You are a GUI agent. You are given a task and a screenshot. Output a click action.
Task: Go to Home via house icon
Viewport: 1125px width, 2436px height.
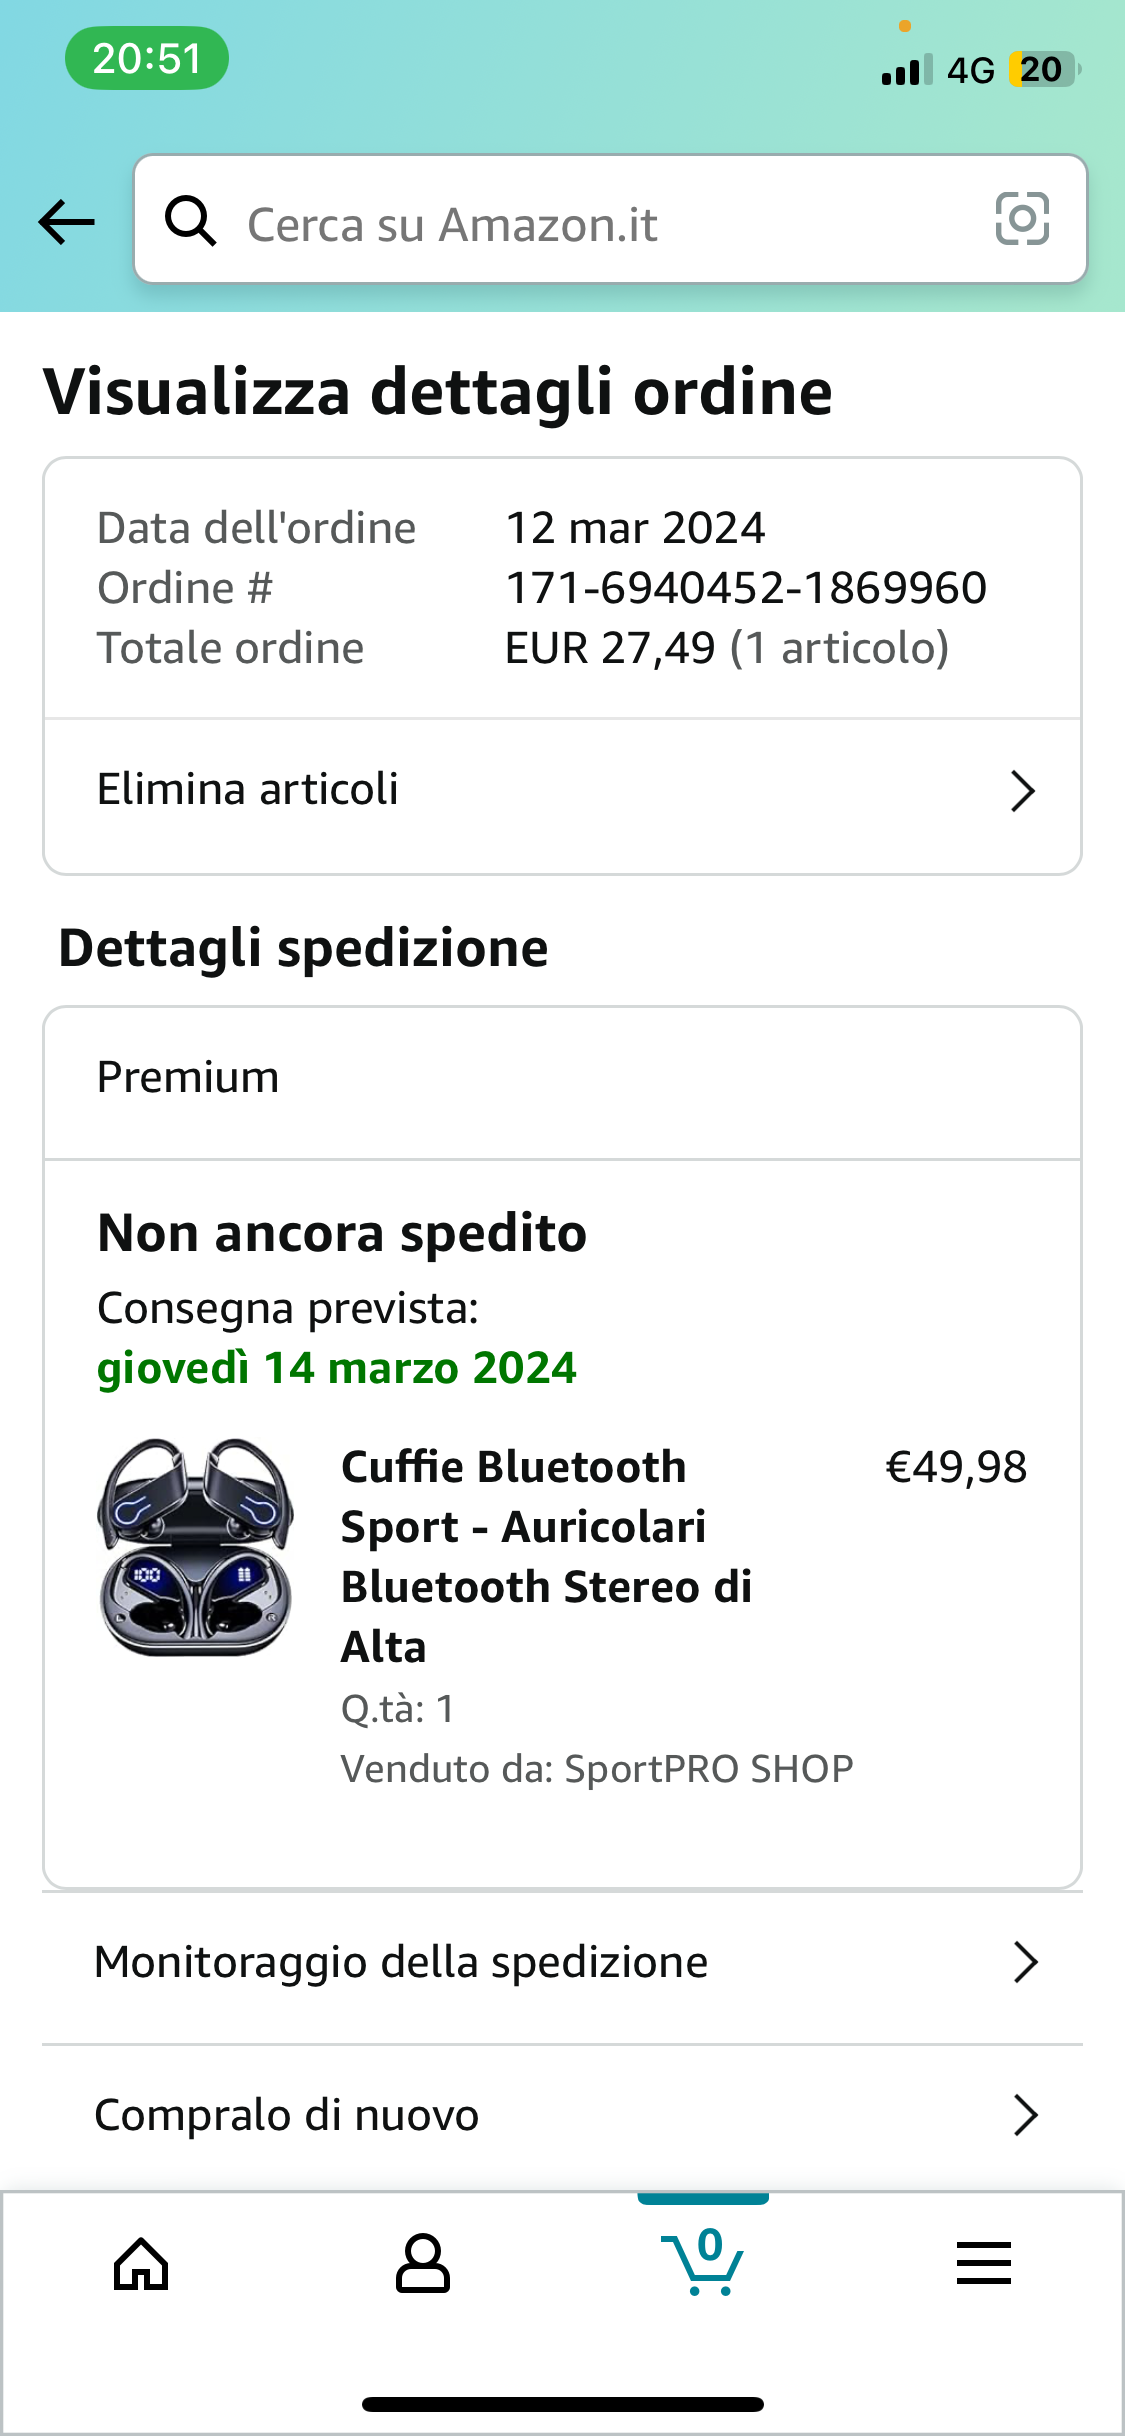click(141, 2264)
